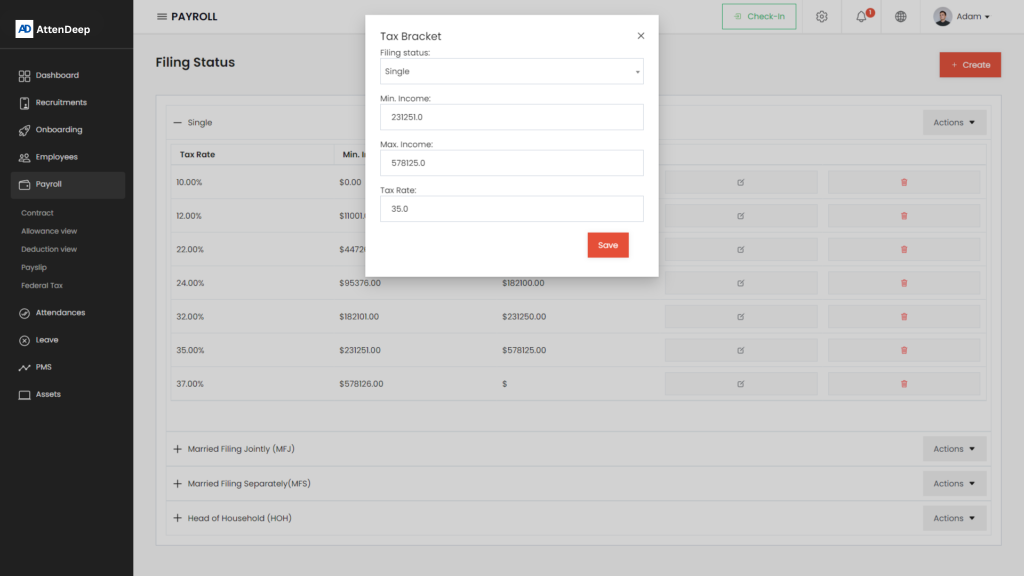This screenshot has height=576, width=1024.
Task: Delete the 37.00% tax rate row
Action: pyautogui.click(x=904, y=384)
